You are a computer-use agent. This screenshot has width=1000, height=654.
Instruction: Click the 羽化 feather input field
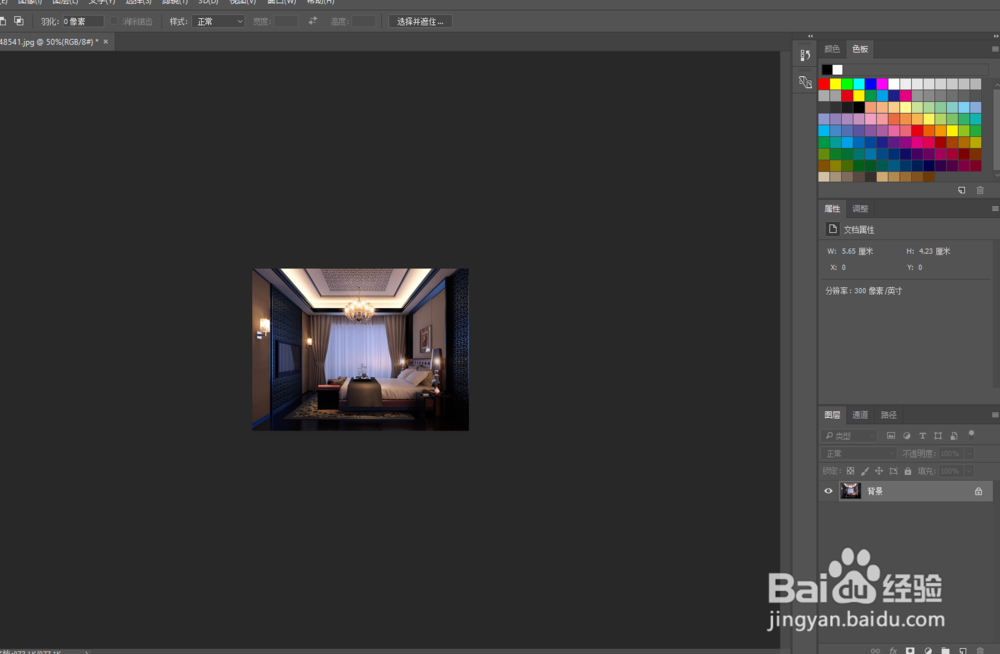pyautogui.click(x=82, y=21)
